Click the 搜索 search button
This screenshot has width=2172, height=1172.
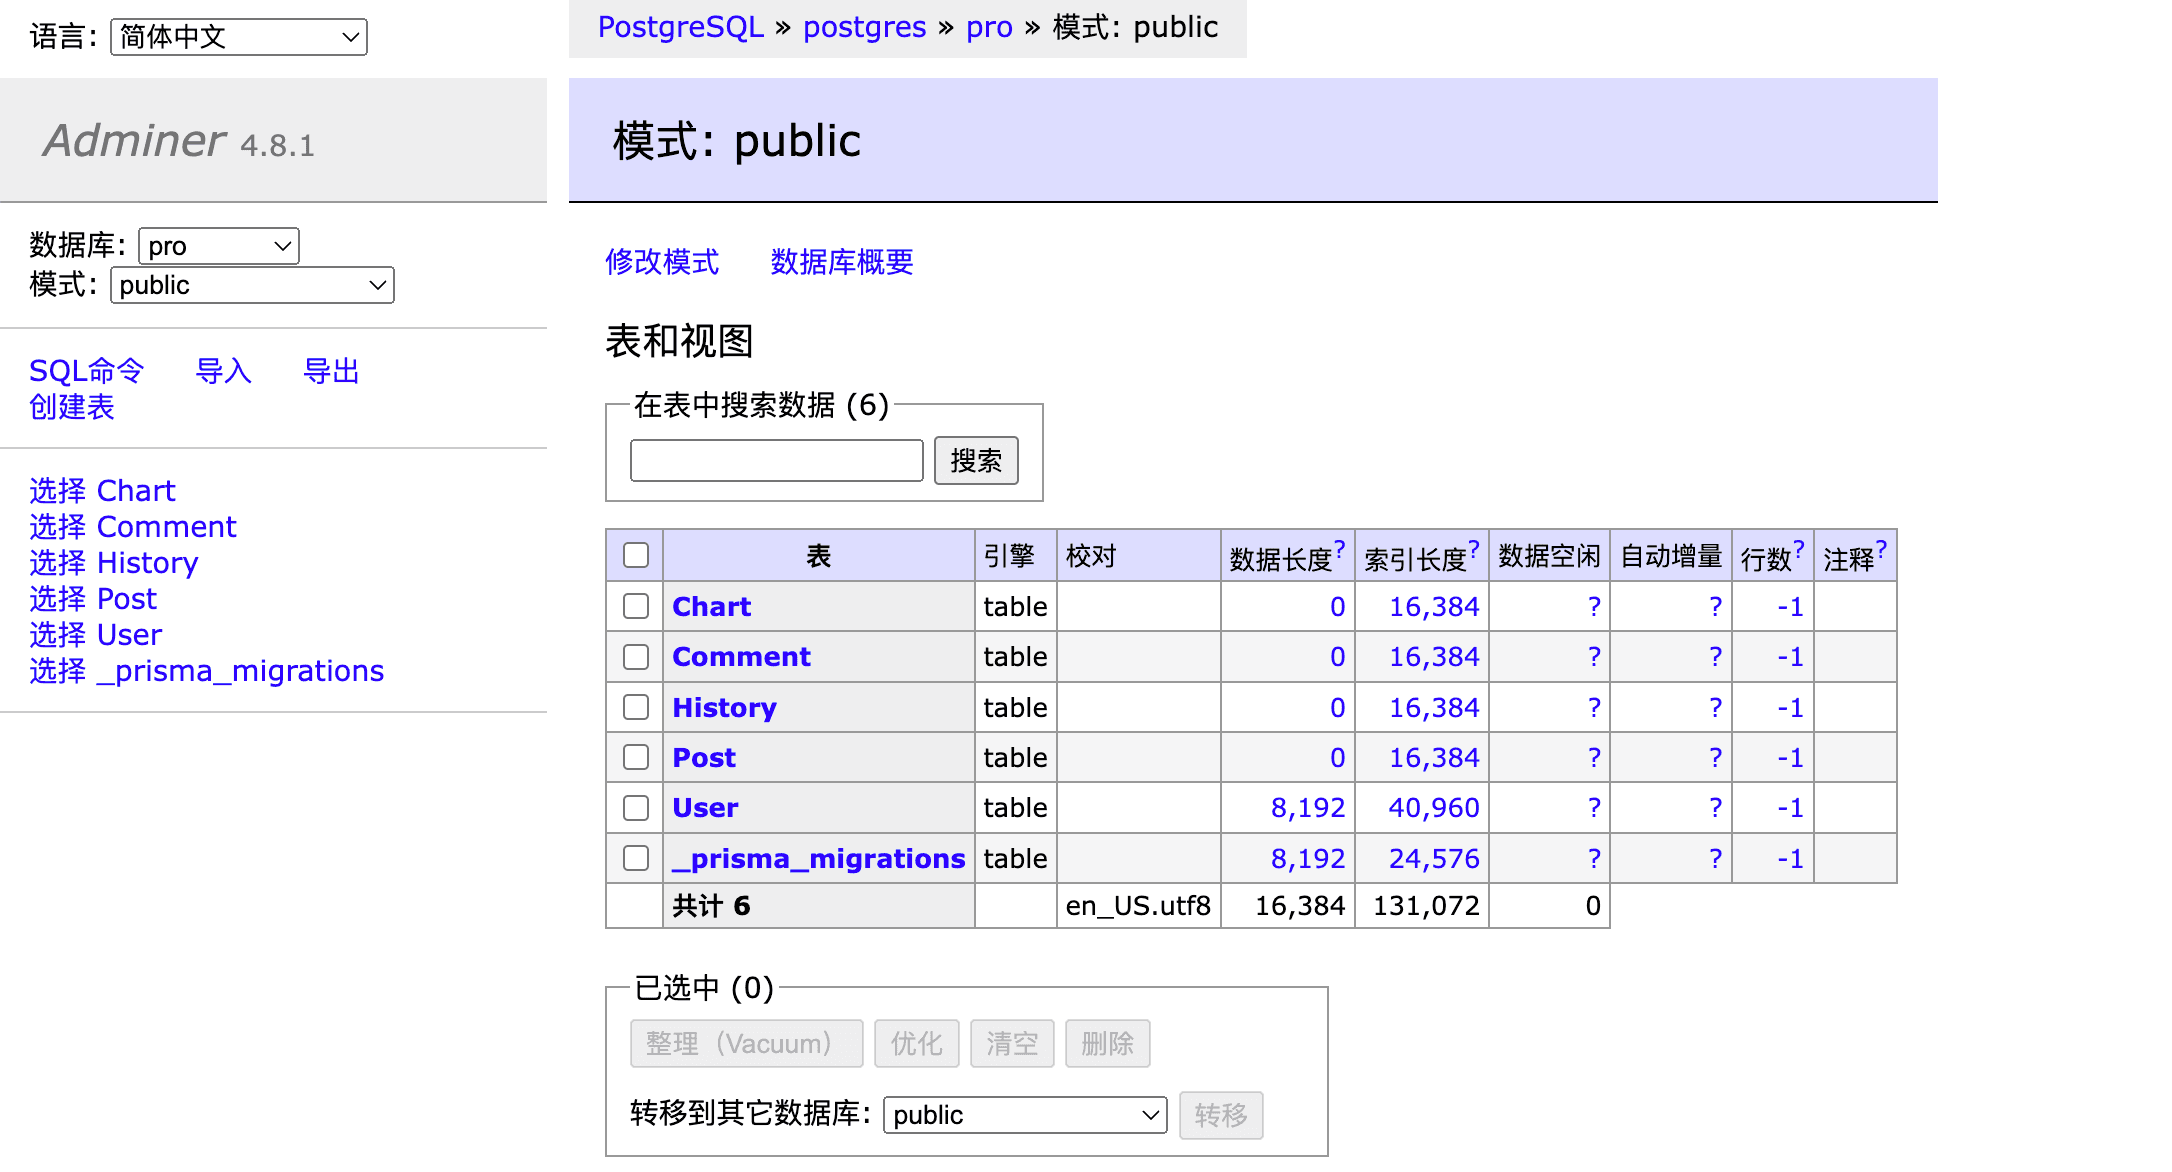(x=976, y=460)
